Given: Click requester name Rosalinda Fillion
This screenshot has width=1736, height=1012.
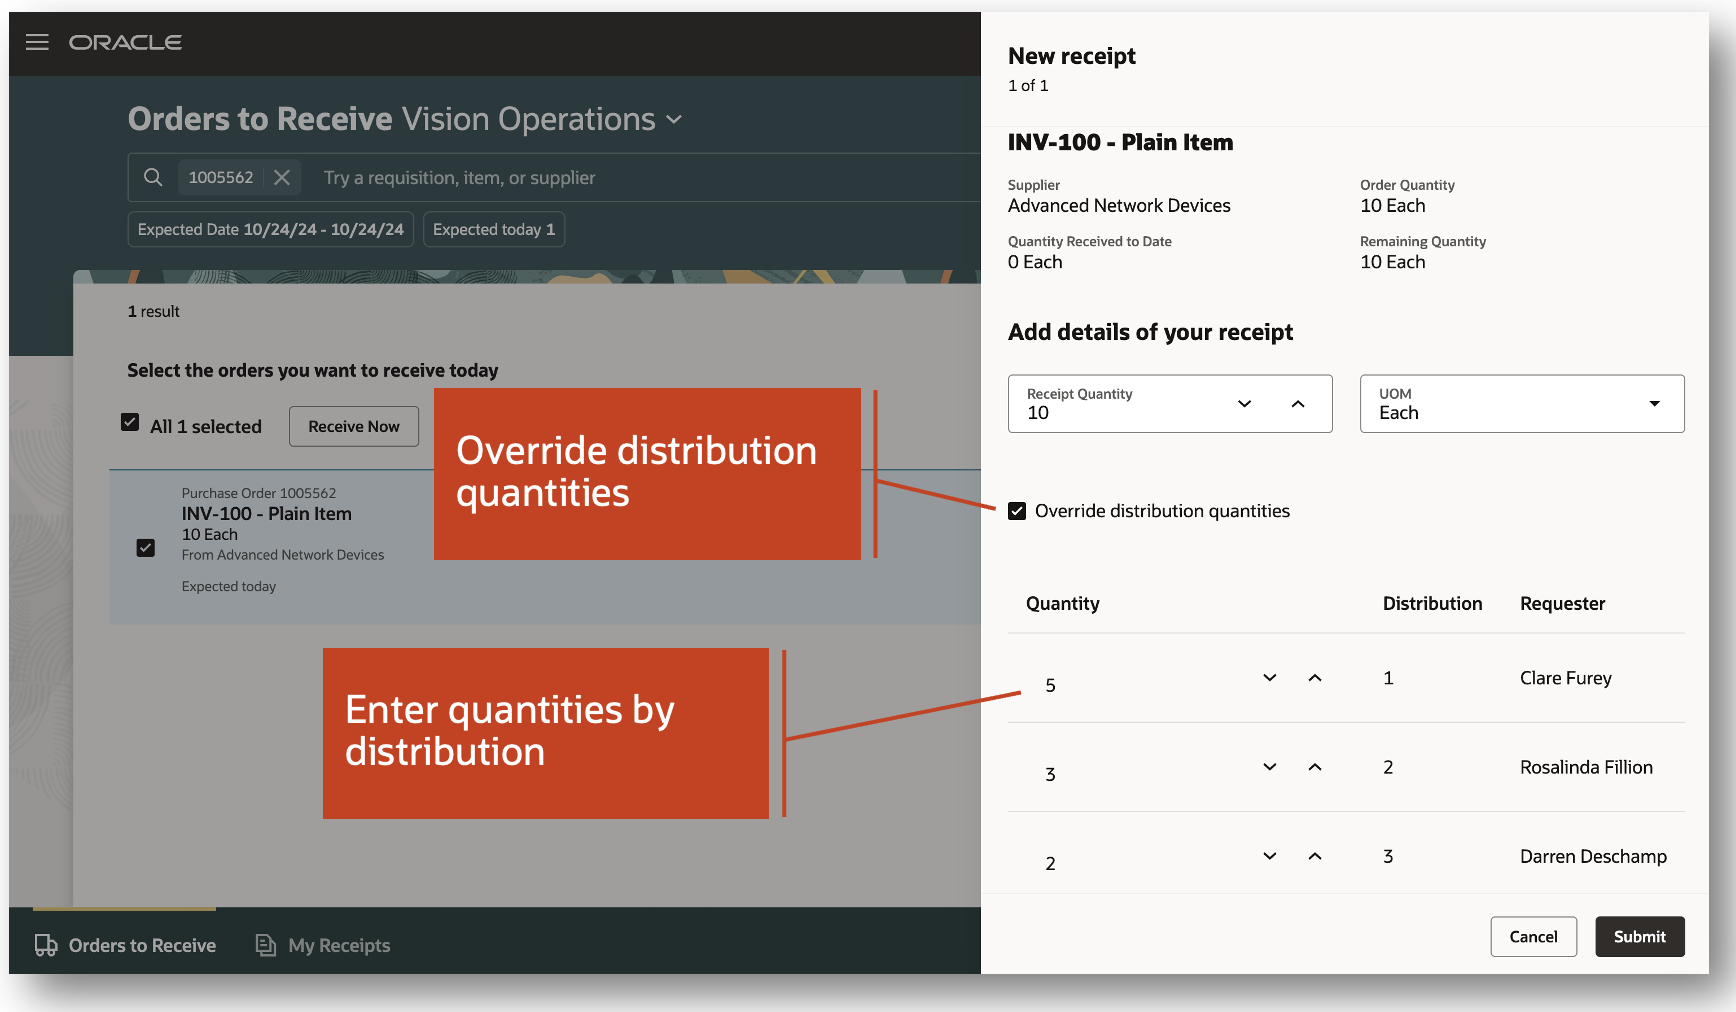Looking at the screenshot, I should [x=1586, y=767].
